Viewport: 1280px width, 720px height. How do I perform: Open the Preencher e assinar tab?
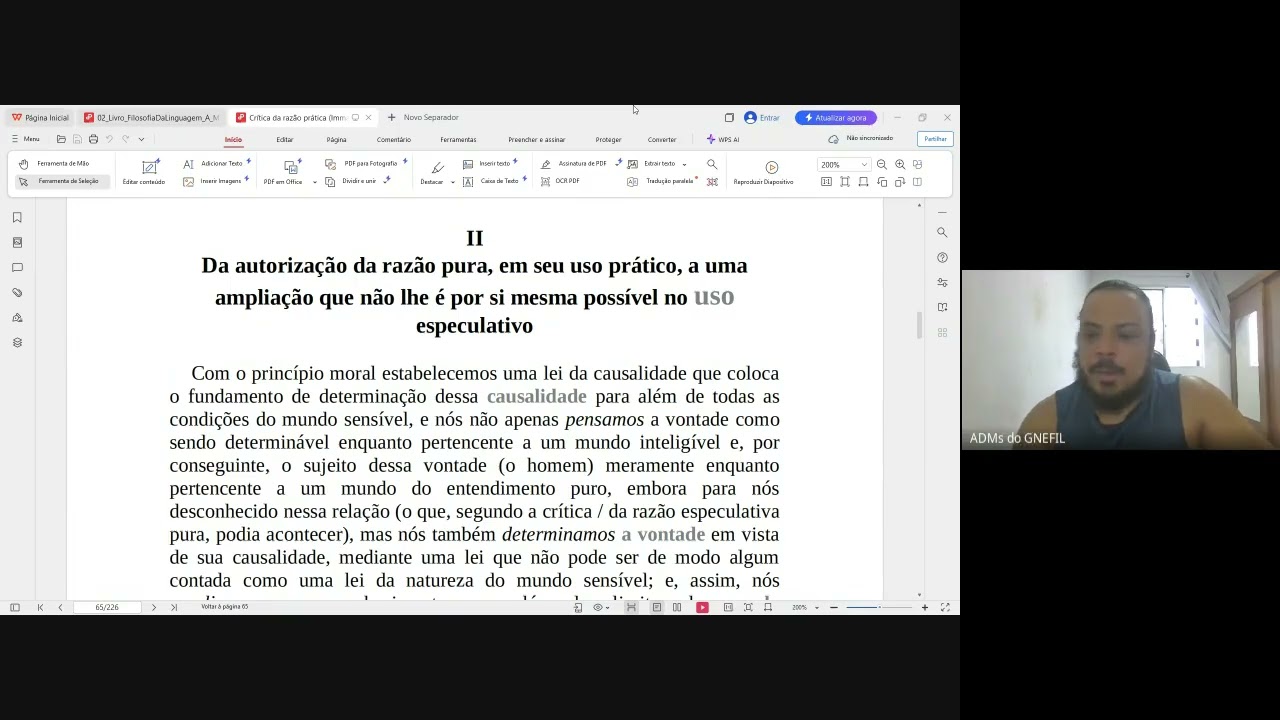[x=537, y=139]
